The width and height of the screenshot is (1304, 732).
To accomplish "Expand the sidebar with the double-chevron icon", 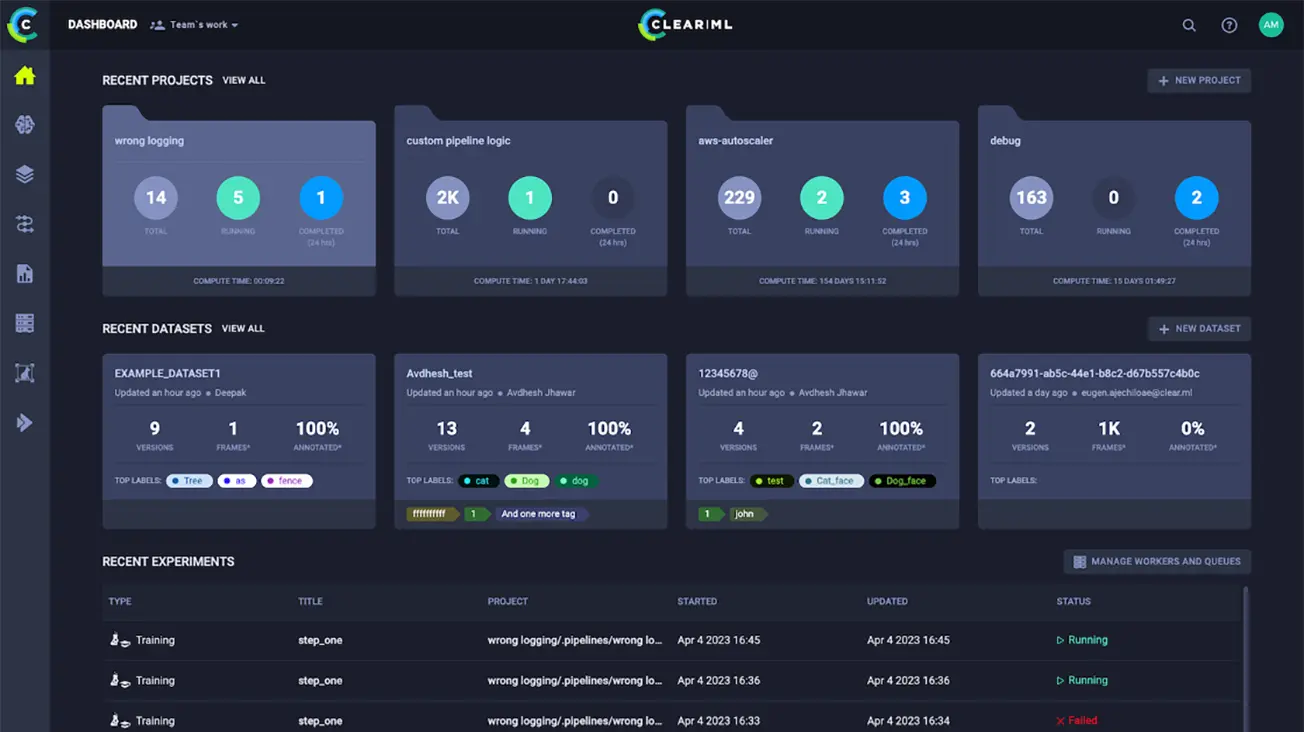I will pyautogui.click(x=23, y=422).
